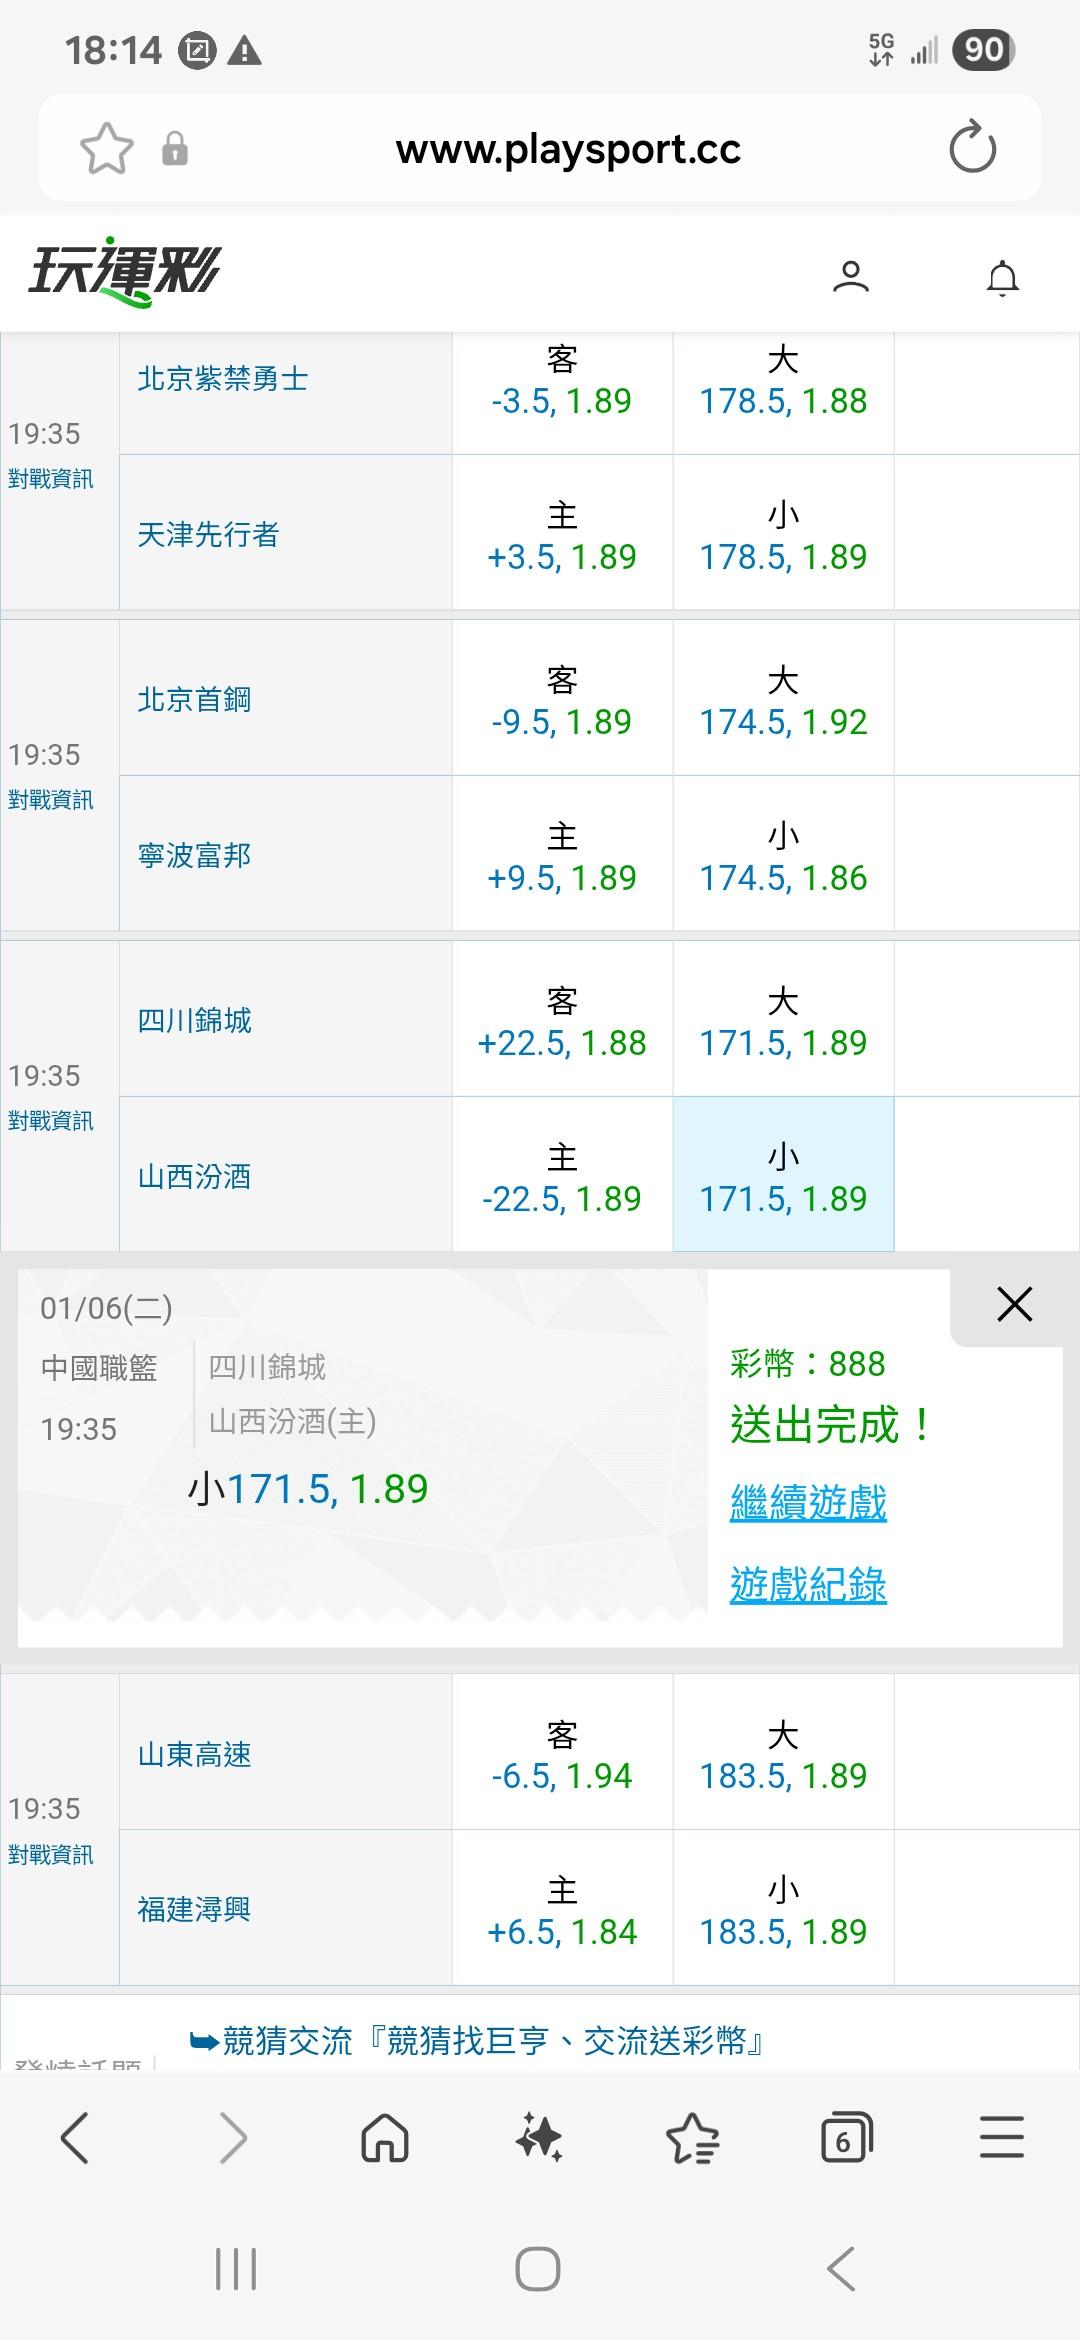Open the tab switcher showing 6 tabs

pyautogui.click(x=846, y=2139)
